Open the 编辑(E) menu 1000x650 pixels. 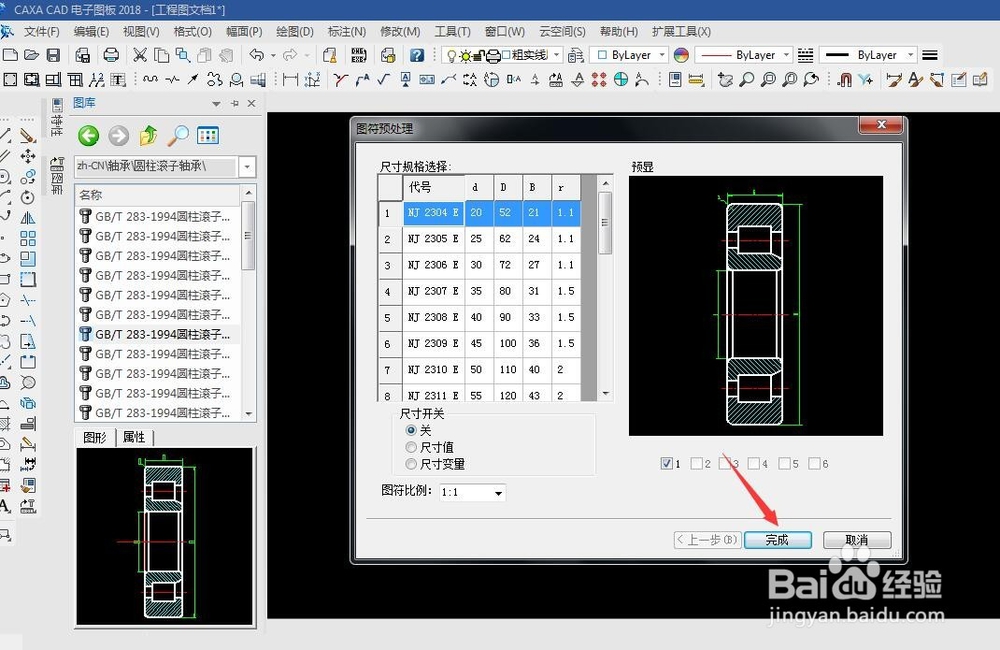pos(91,31)
